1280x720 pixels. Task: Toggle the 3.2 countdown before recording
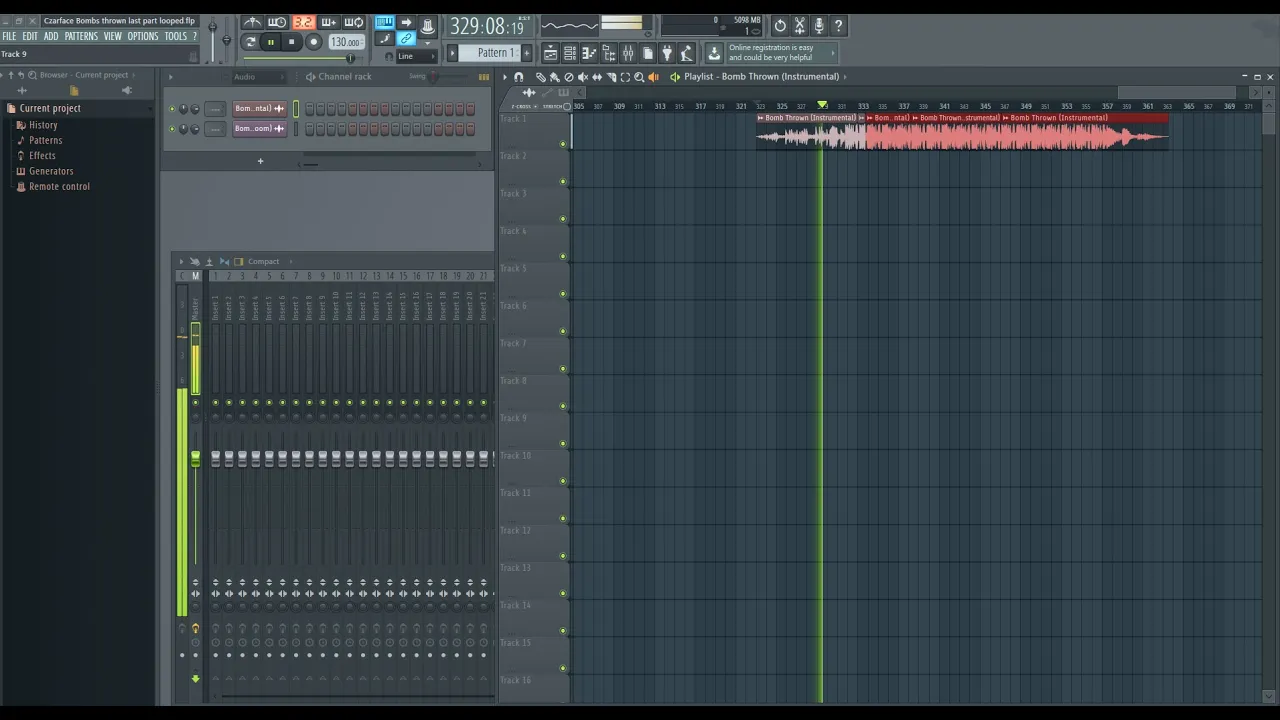tap(303, 22)
